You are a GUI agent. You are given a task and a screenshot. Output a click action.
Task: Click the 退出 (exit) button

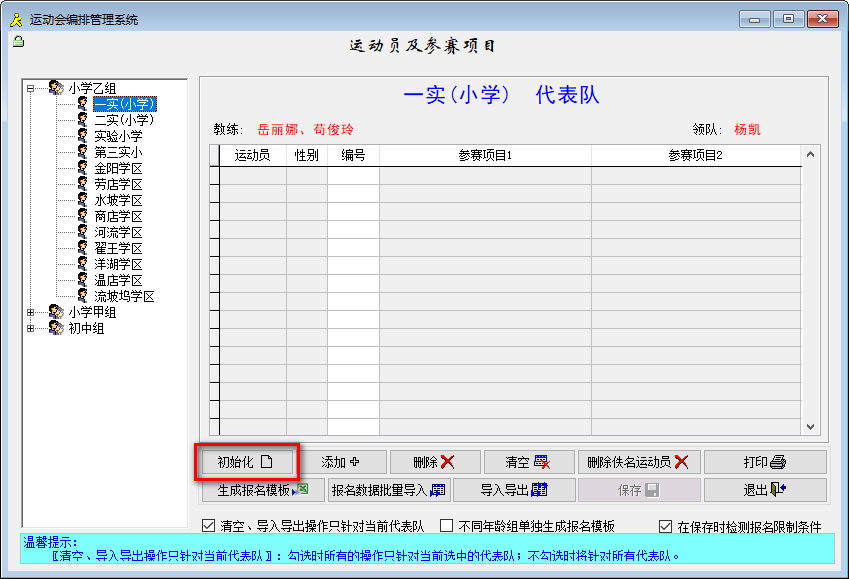[764, 490]
